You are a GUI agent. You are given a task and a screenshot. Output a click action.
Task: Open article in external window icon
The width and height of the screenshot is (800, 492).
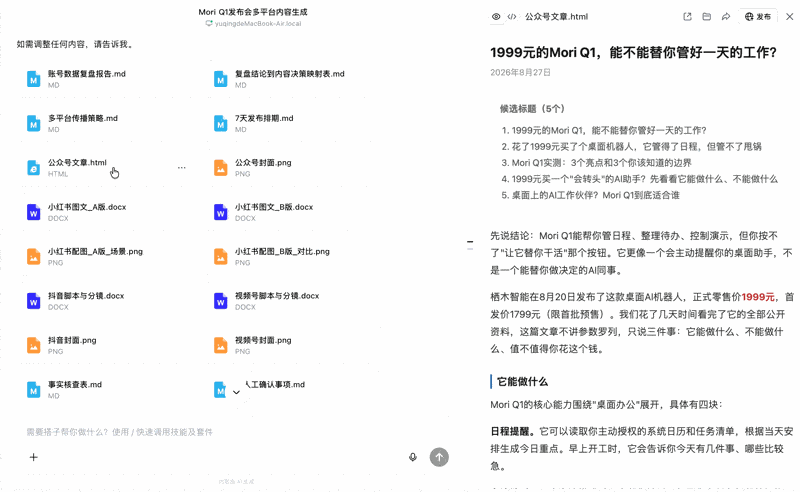click(687, 16)
